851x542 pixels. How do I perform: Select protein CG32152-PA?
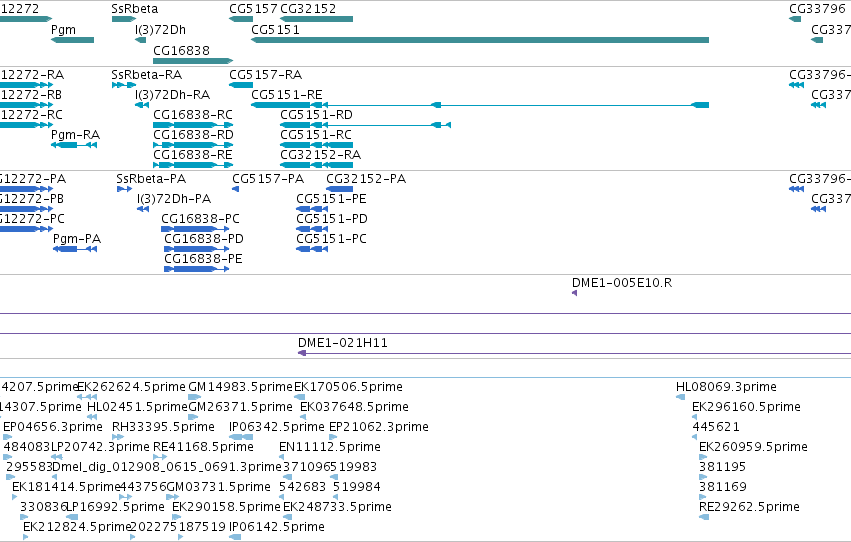(x=366, y=179)
